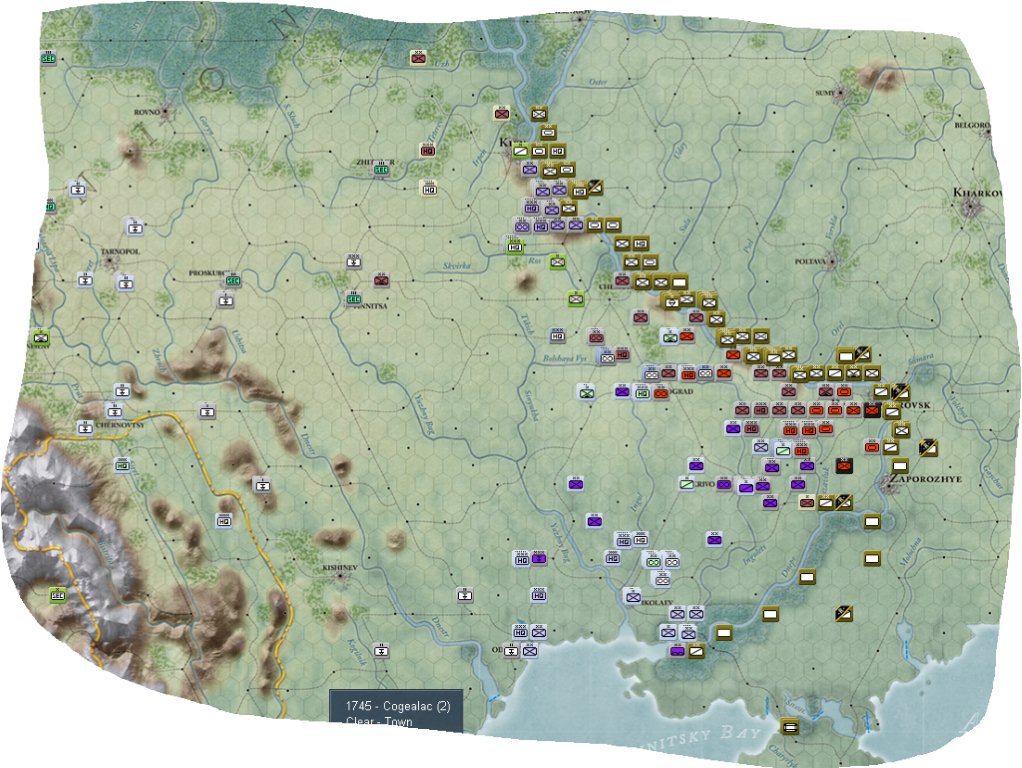
Task: Select the tan counter in Crimea near Karkinitsky Bay
Action: tap(789, 726)
